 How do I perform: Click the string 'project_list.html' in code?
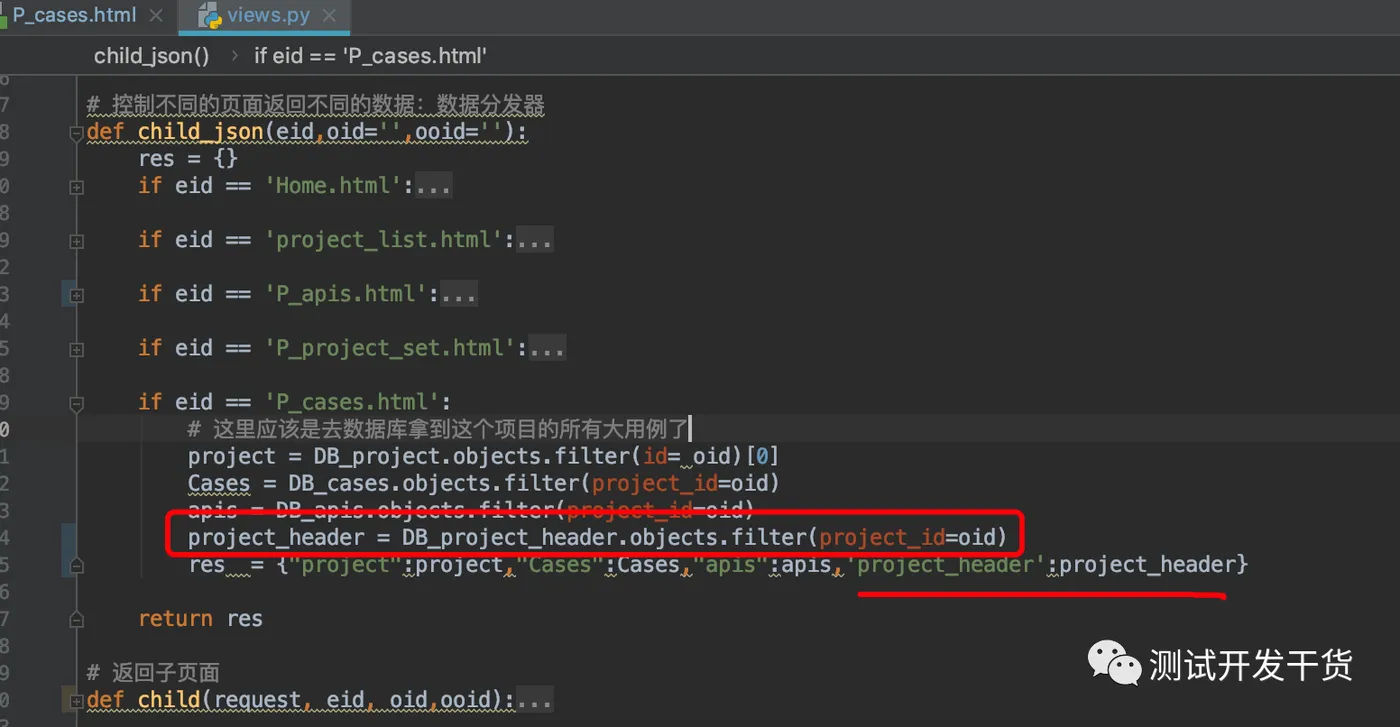[389, 240]
